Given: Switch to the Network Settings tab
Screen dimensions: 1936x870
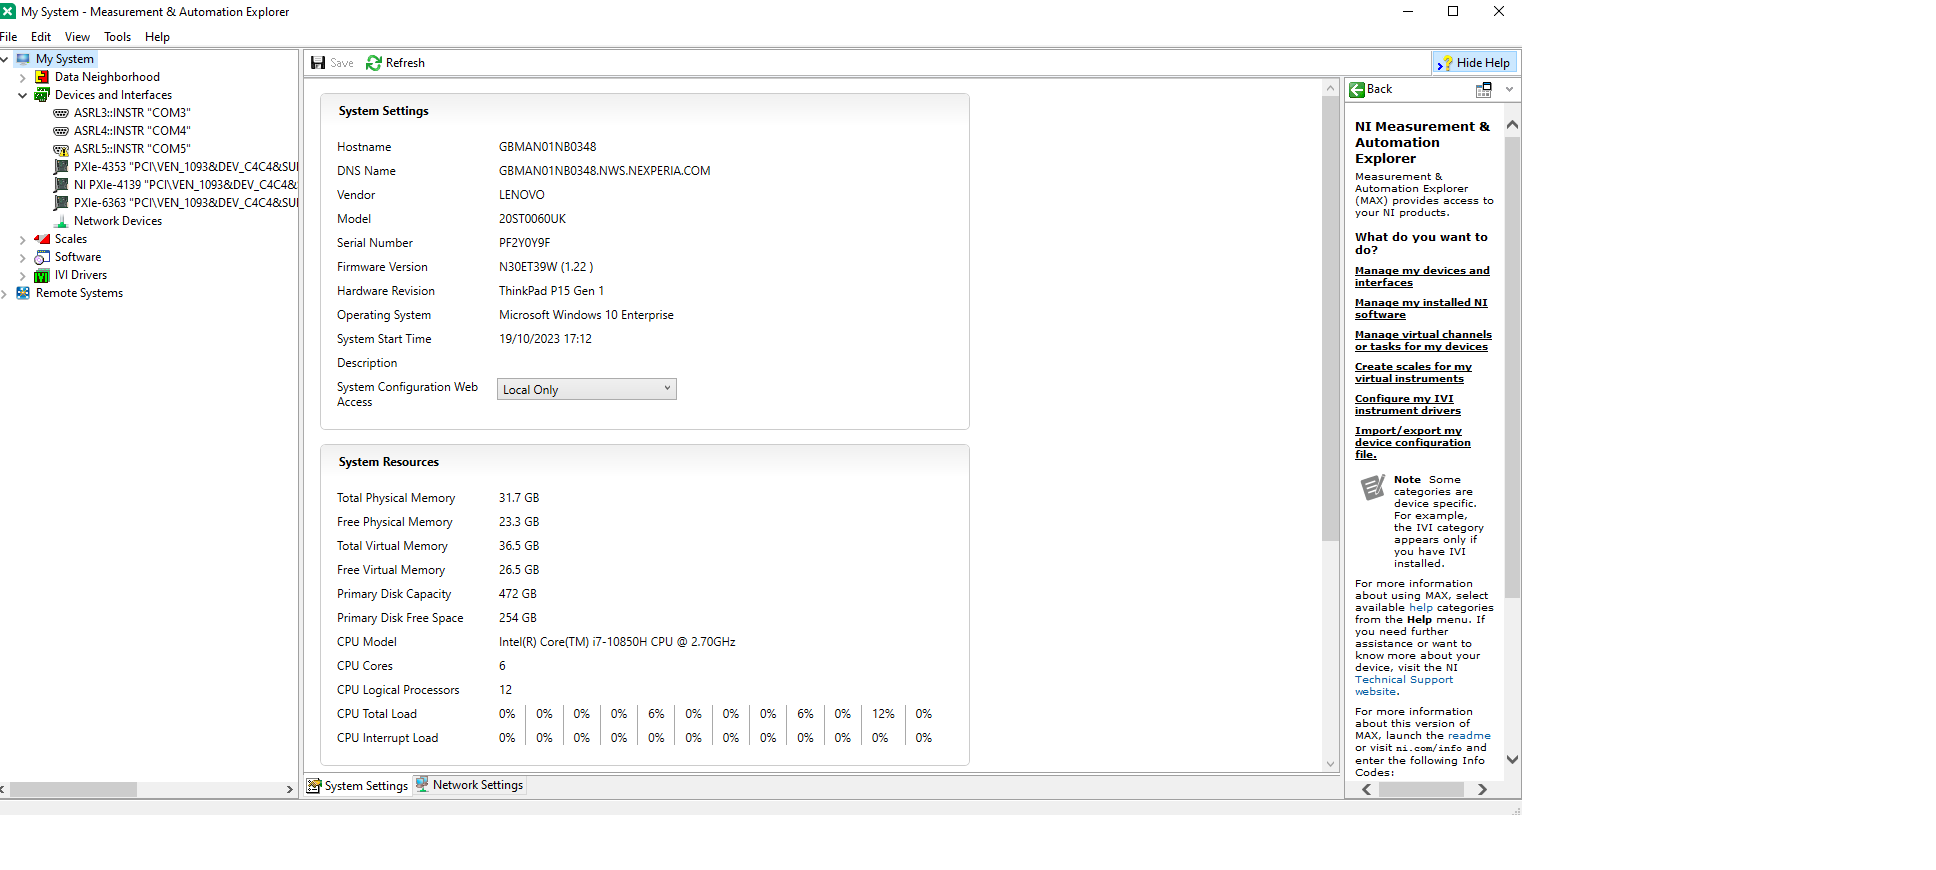Looking at the screenshot, I should coord(469,785).
